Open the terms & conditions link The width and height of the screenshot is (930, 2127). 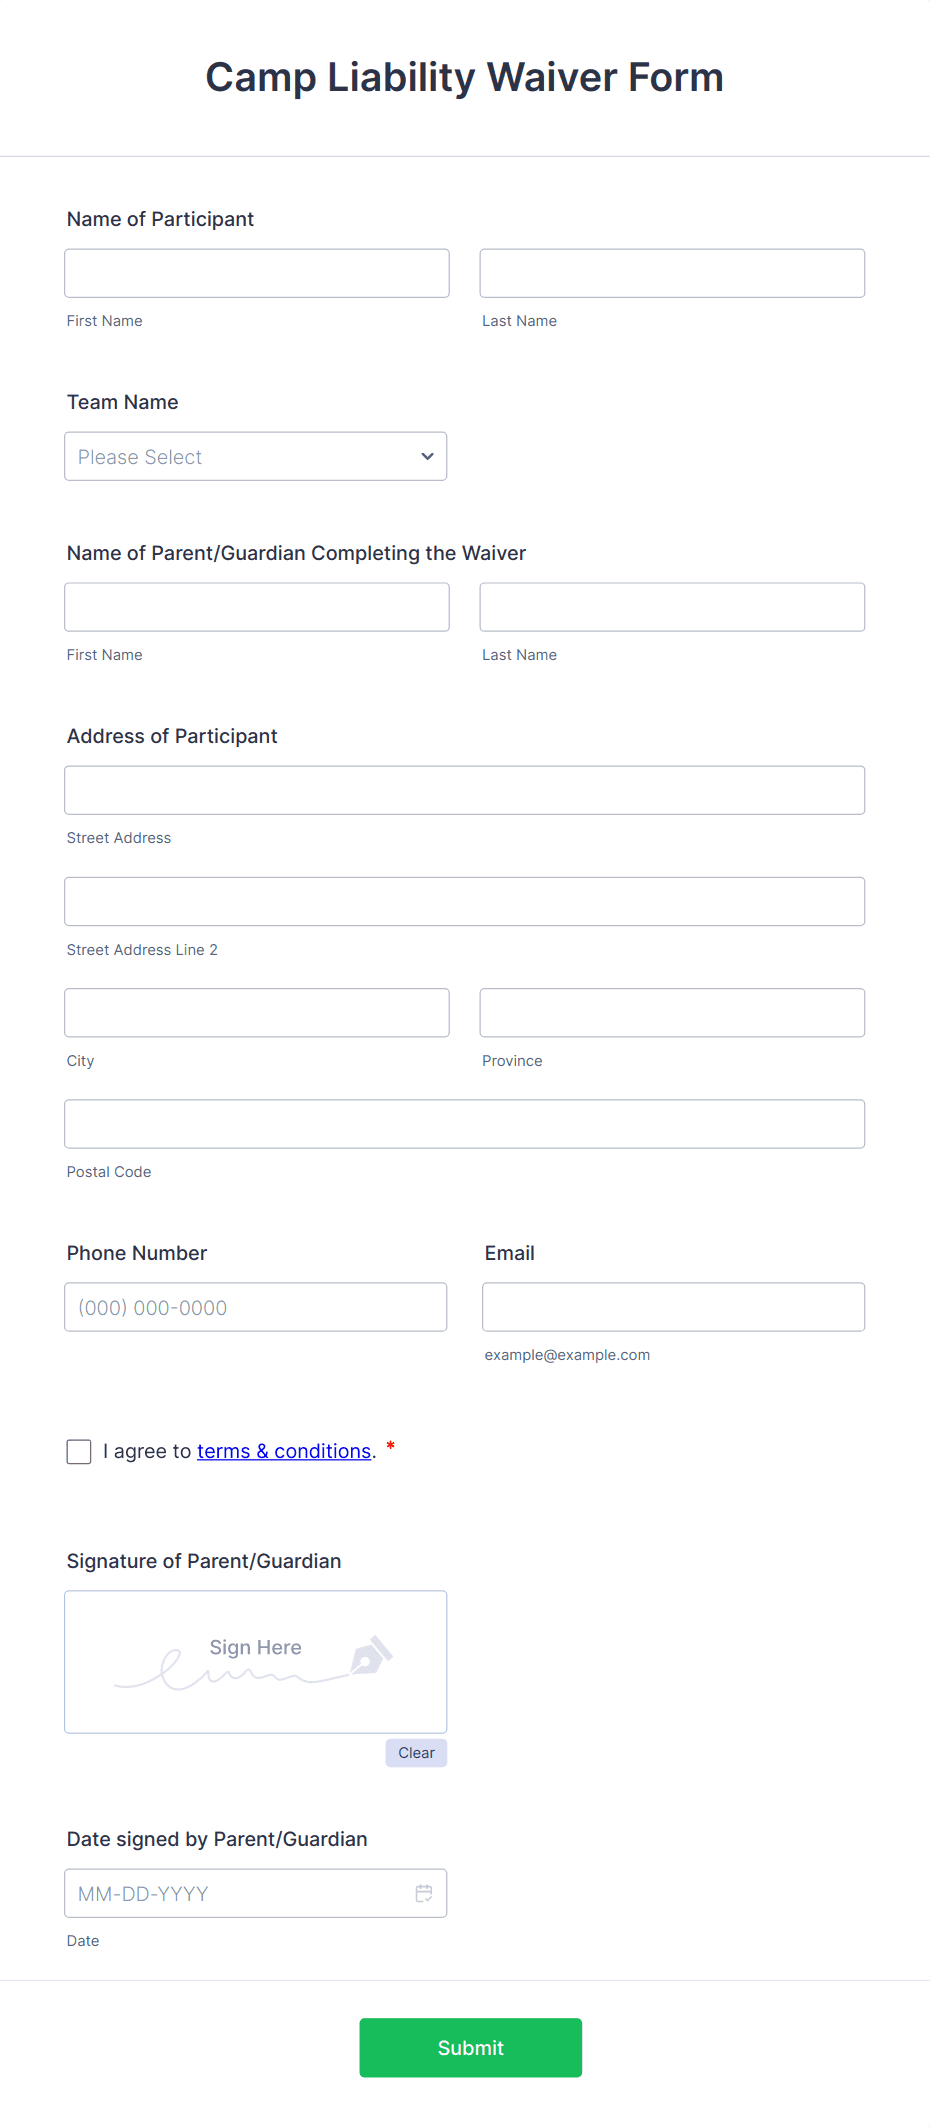[x=284, y=1451]
